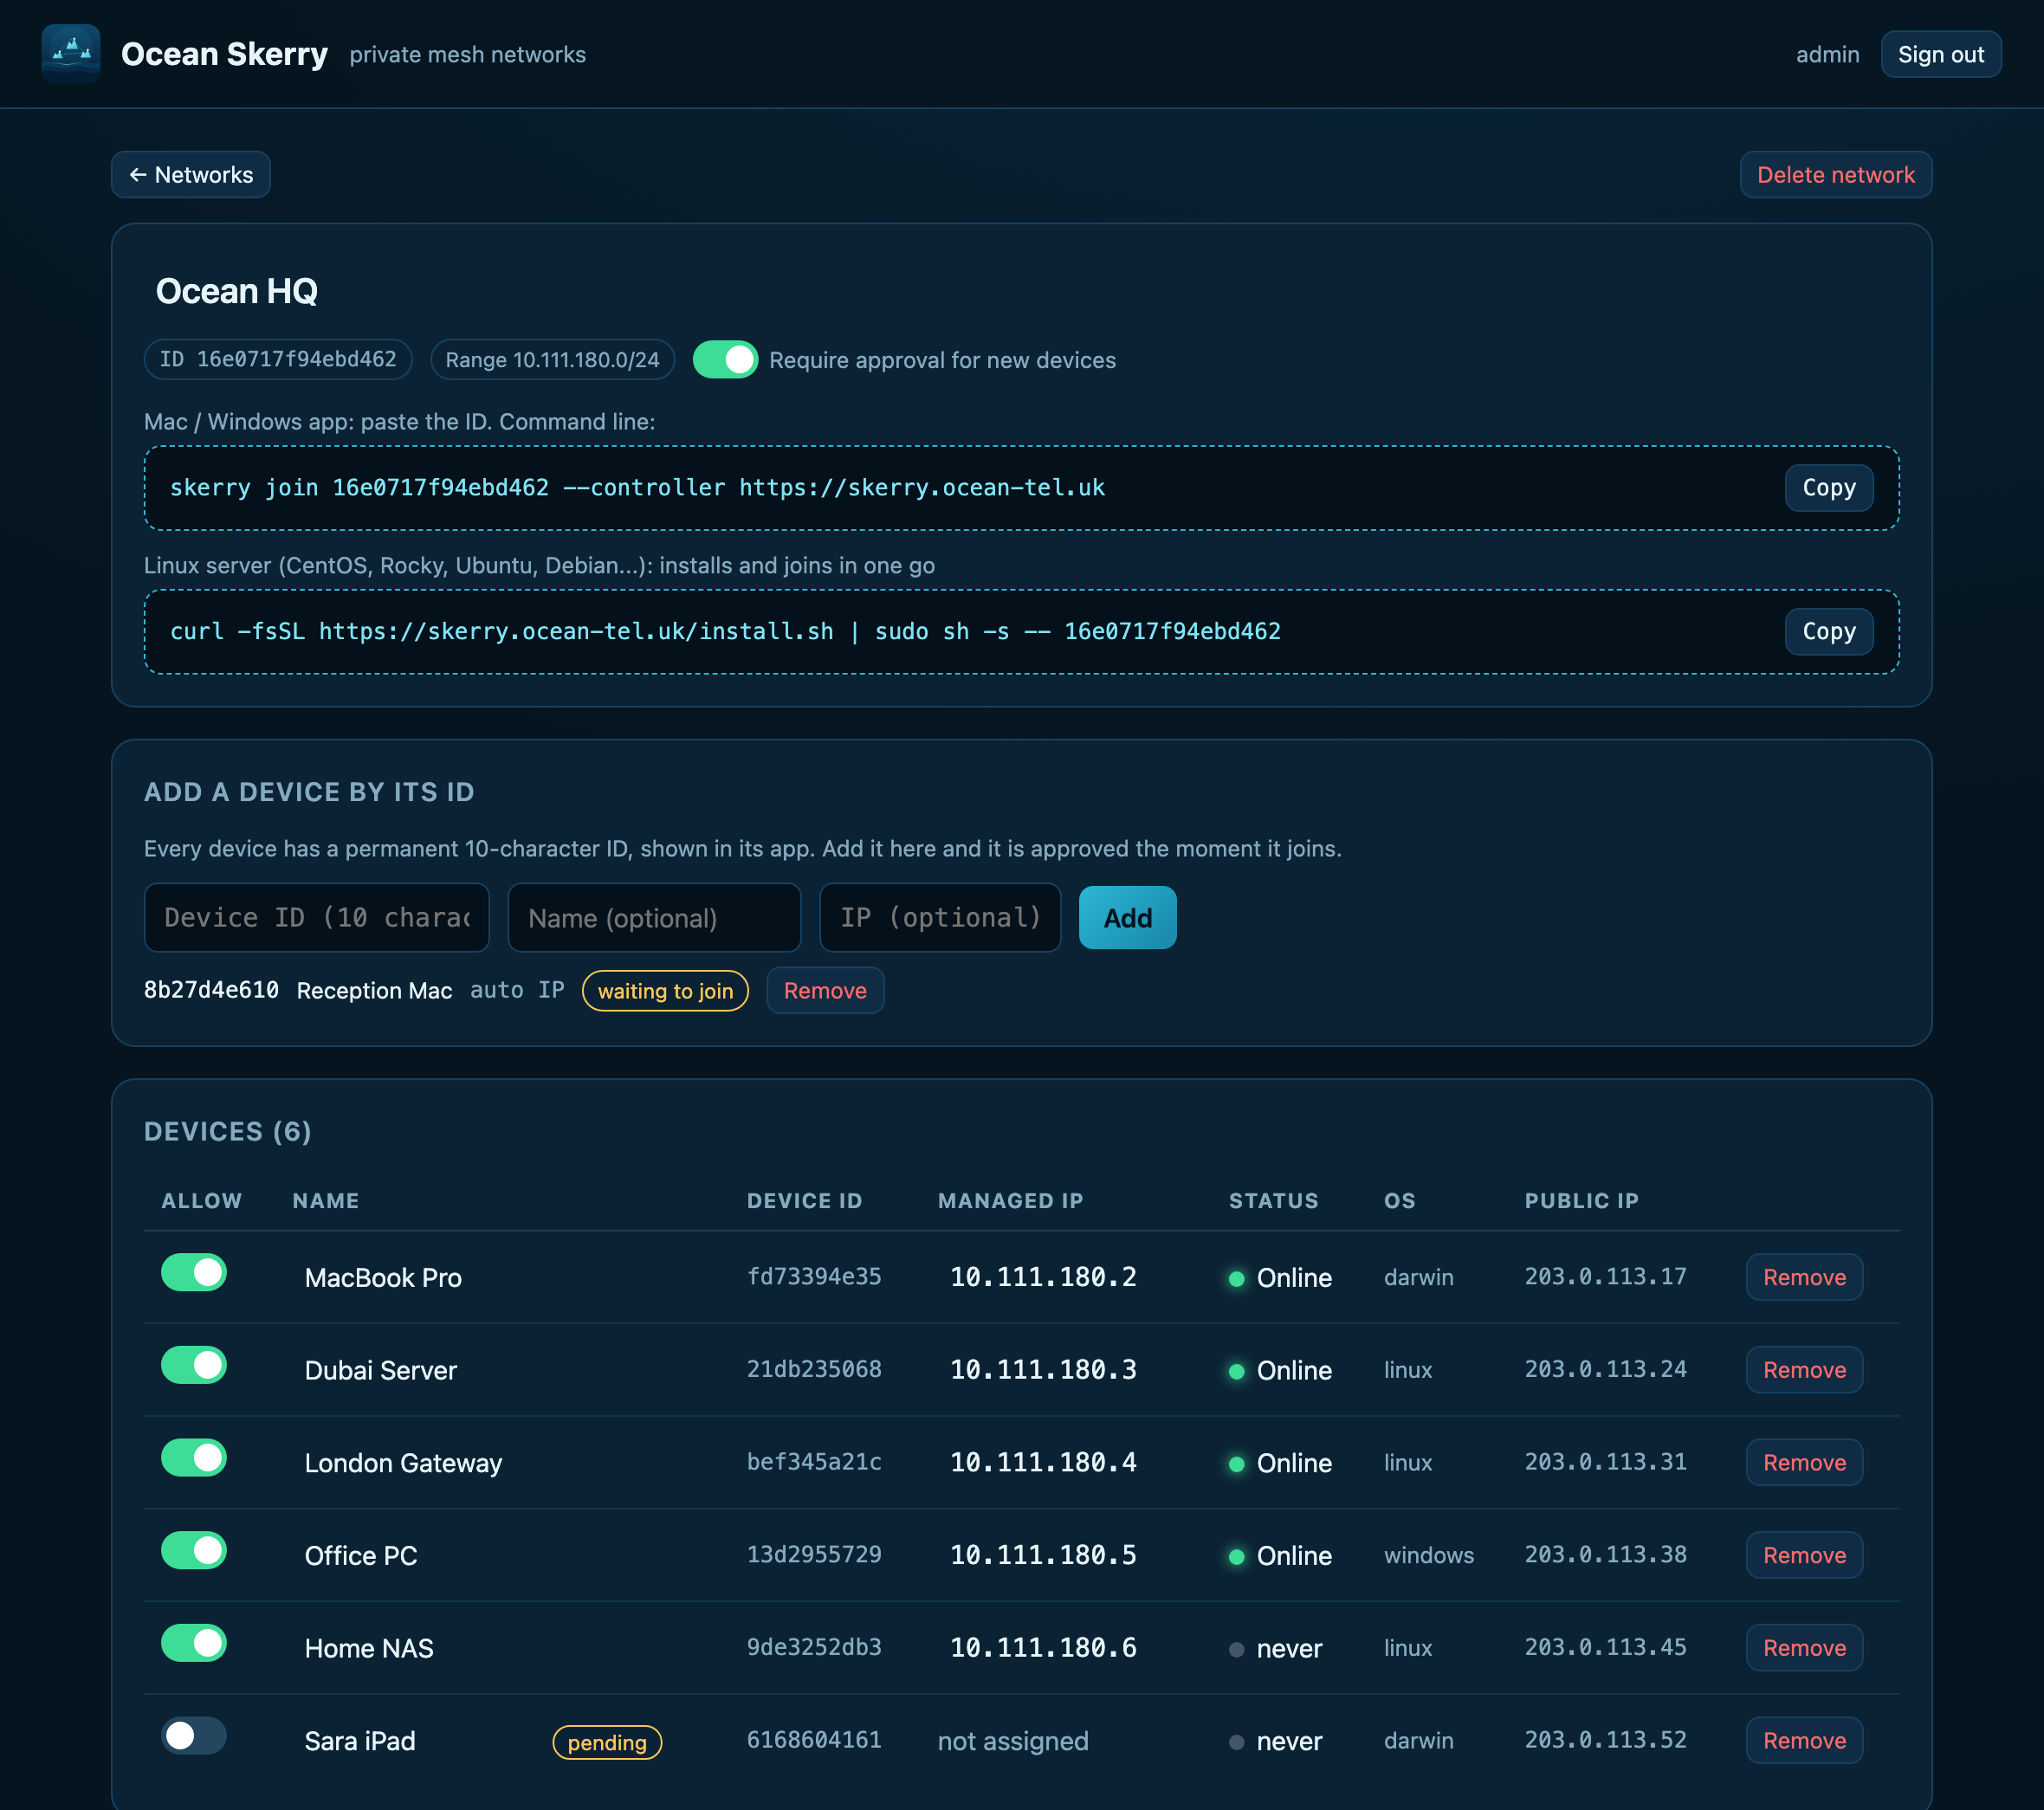The image size is (2044, 1810).
Task: Click the Delete network button
Action: (1836, 175)
